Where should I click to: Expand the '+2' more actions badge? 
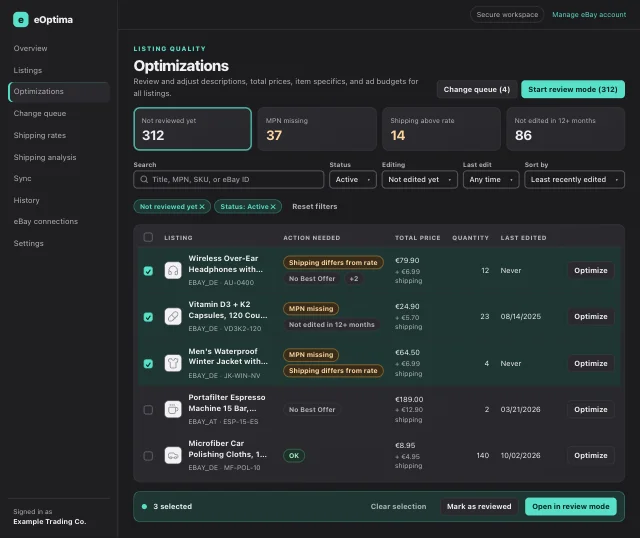(x=353, y=278)
